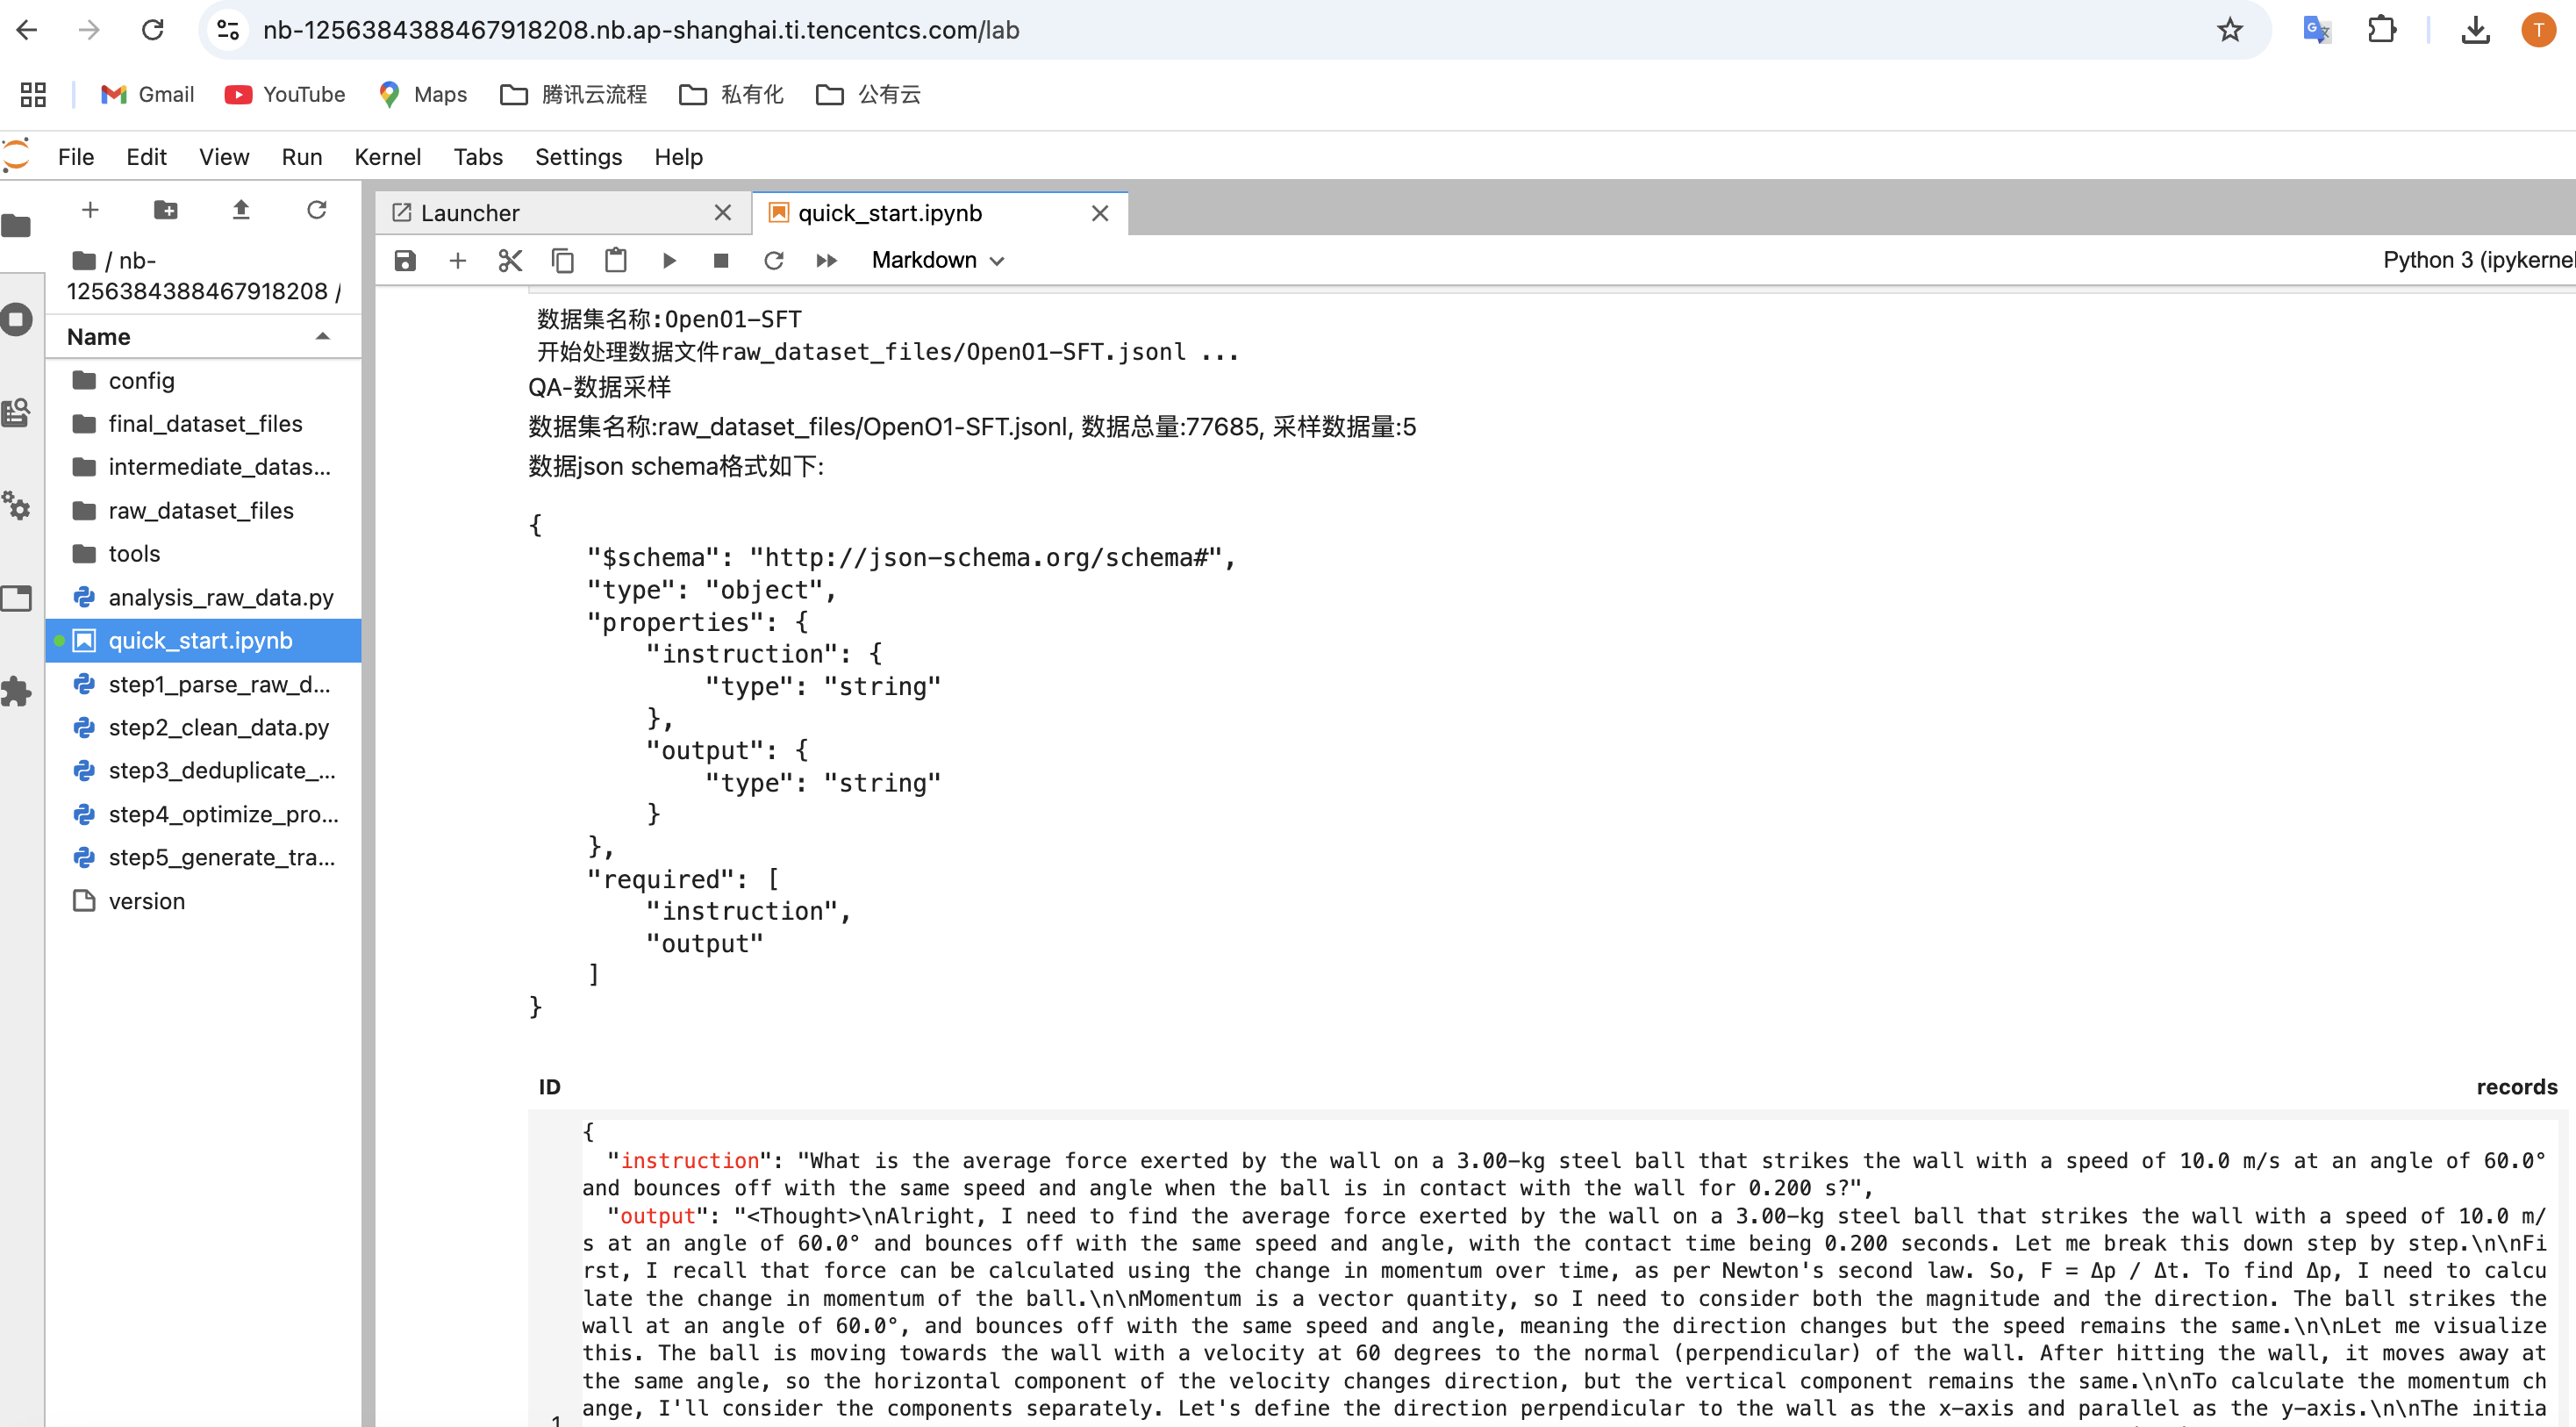The image size is (2576, 1427).
Task: Create a new folder in file browser
Action: click(x=165, y=209)
